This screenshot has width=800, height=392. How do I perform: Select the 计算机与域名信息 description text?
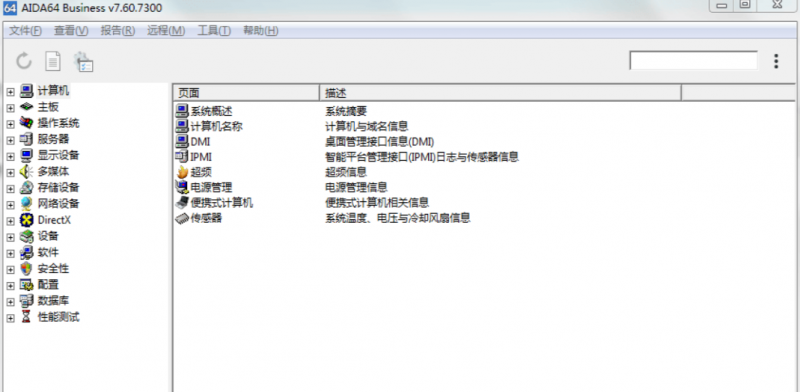(x=367, y=126)
